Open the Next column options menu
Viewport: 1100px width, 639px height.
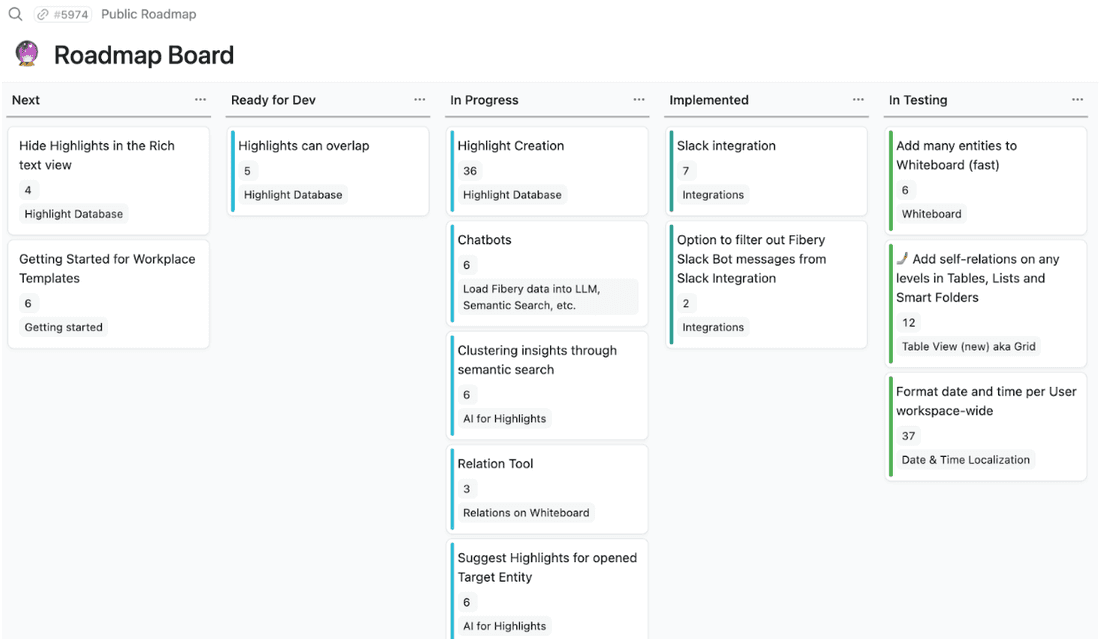pyautogui.click(x=200, y=100)
